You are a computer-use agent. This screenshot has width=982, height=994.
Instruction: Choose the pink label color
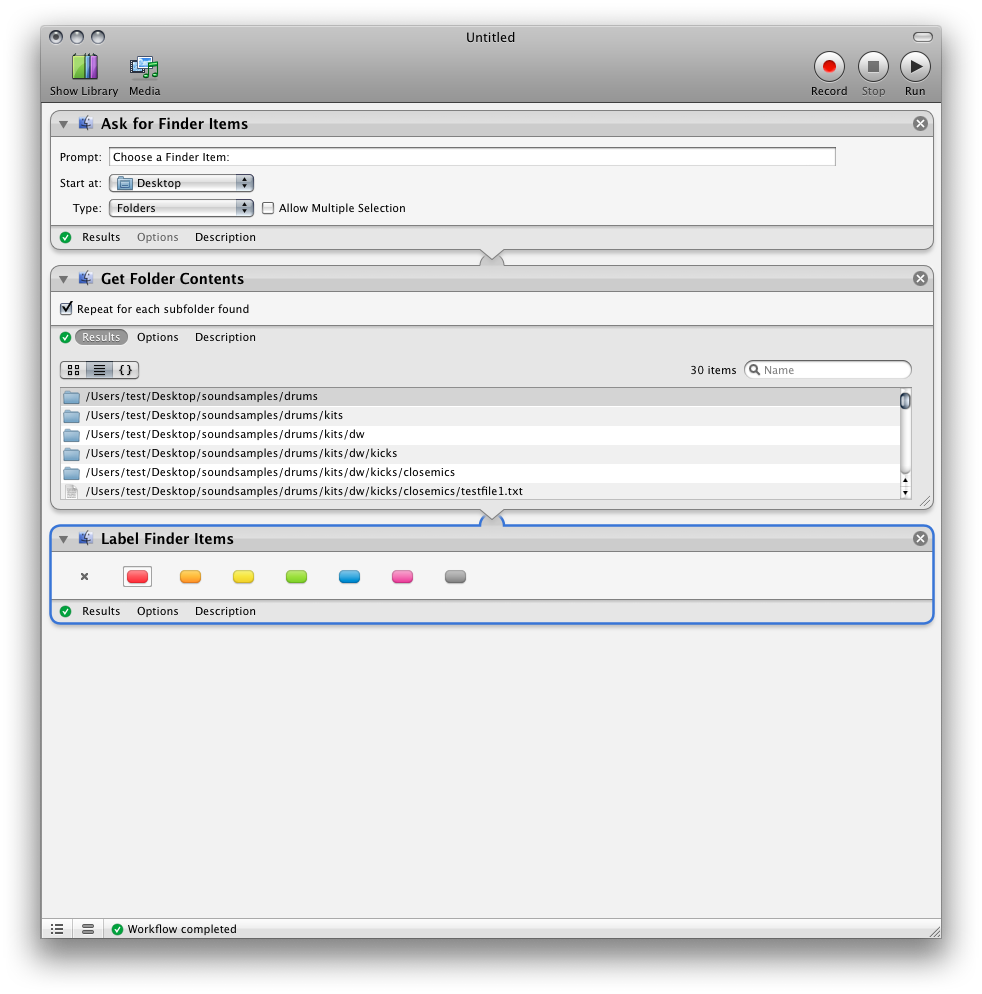click(403, 576)
